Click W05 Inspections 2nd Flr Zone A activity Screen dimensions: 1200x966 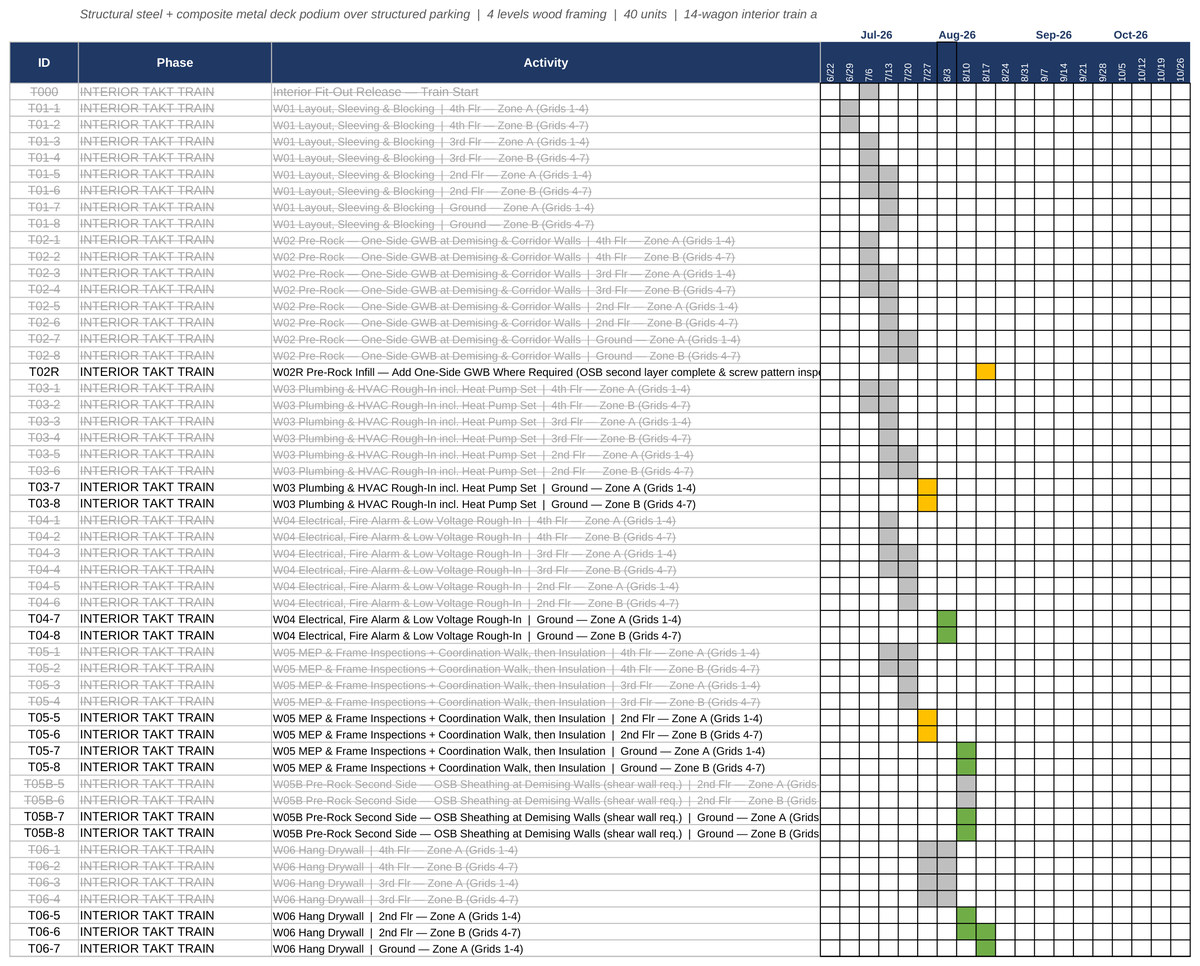(546, 718)
